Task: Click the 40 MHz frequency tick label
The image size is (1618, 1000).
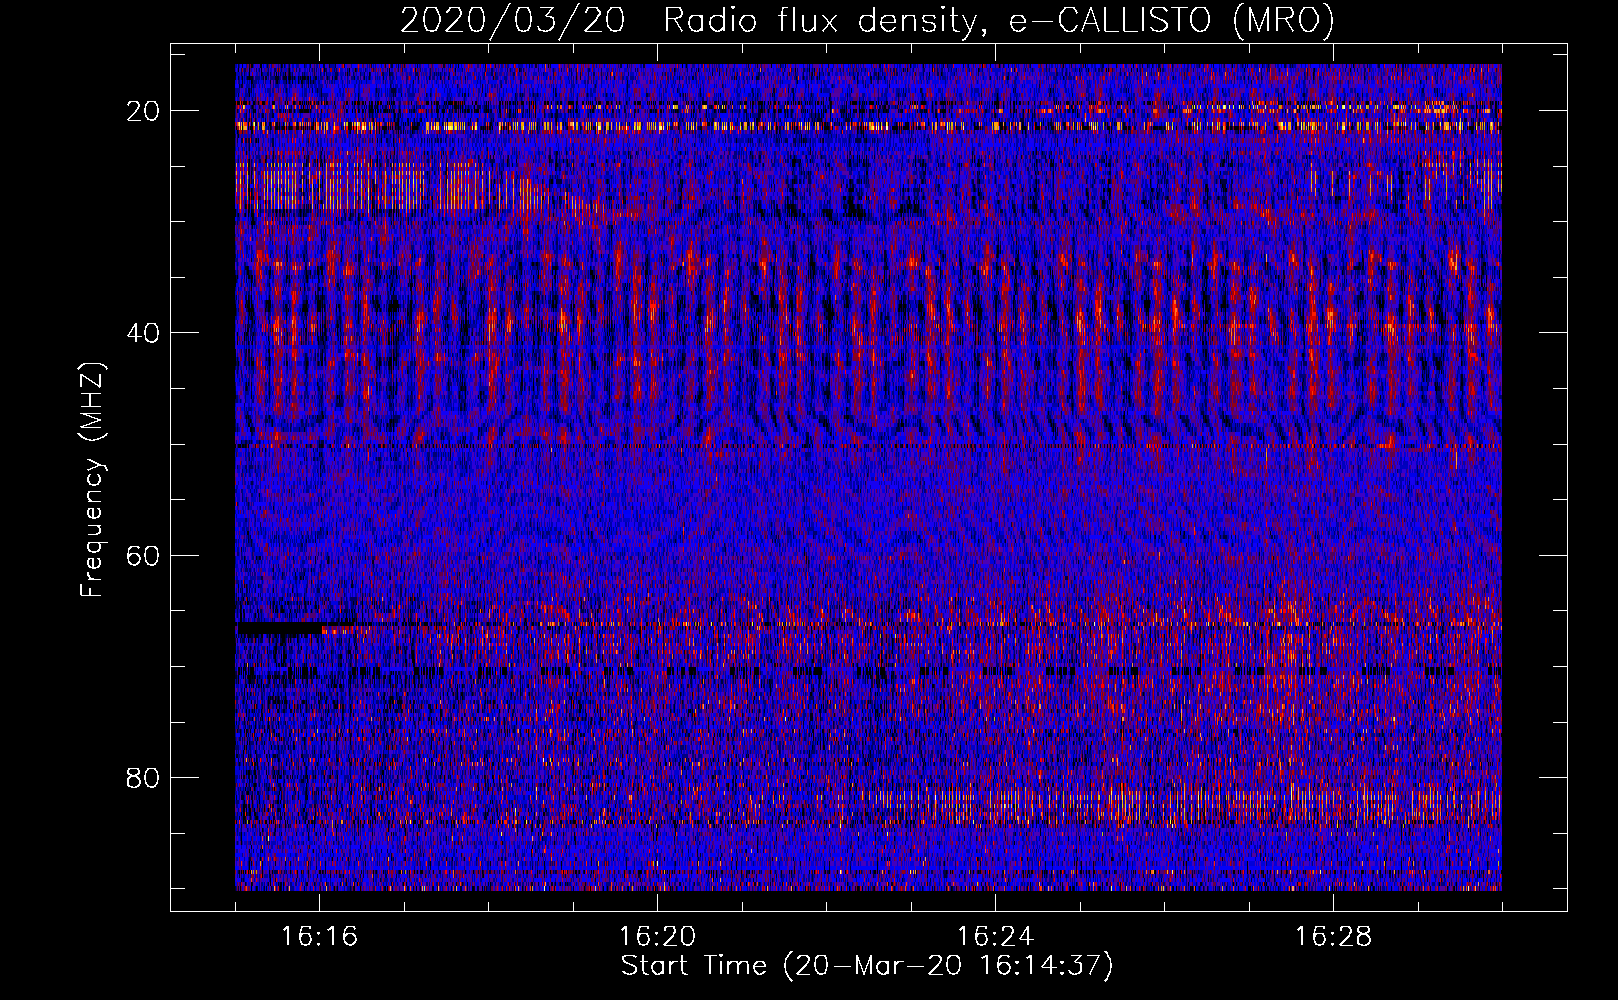Action: (144, 333)
